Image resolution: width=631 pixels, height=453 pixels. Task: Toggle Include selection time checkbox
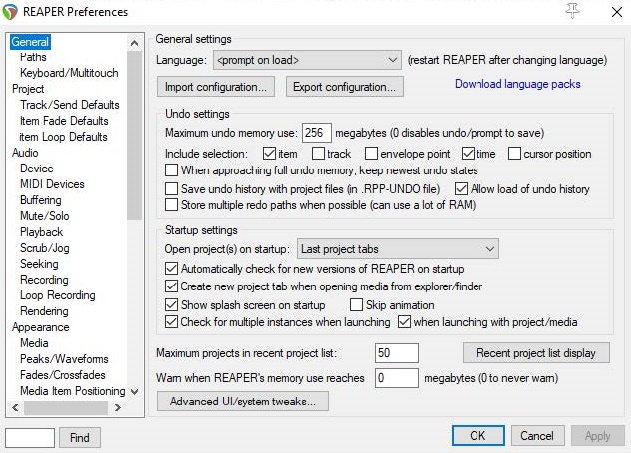point(468,154)
